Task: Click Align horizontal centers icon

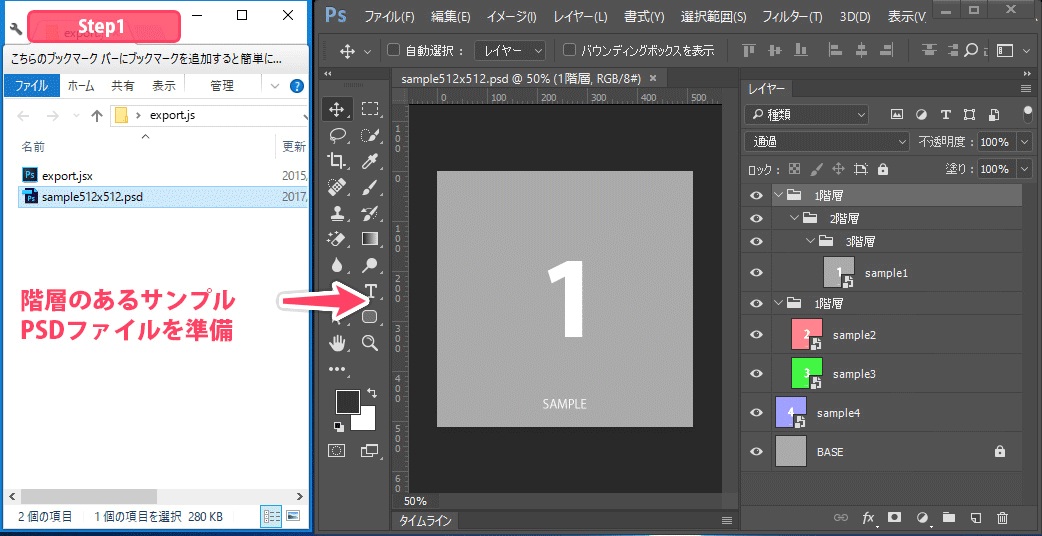Action: [861, 50]
